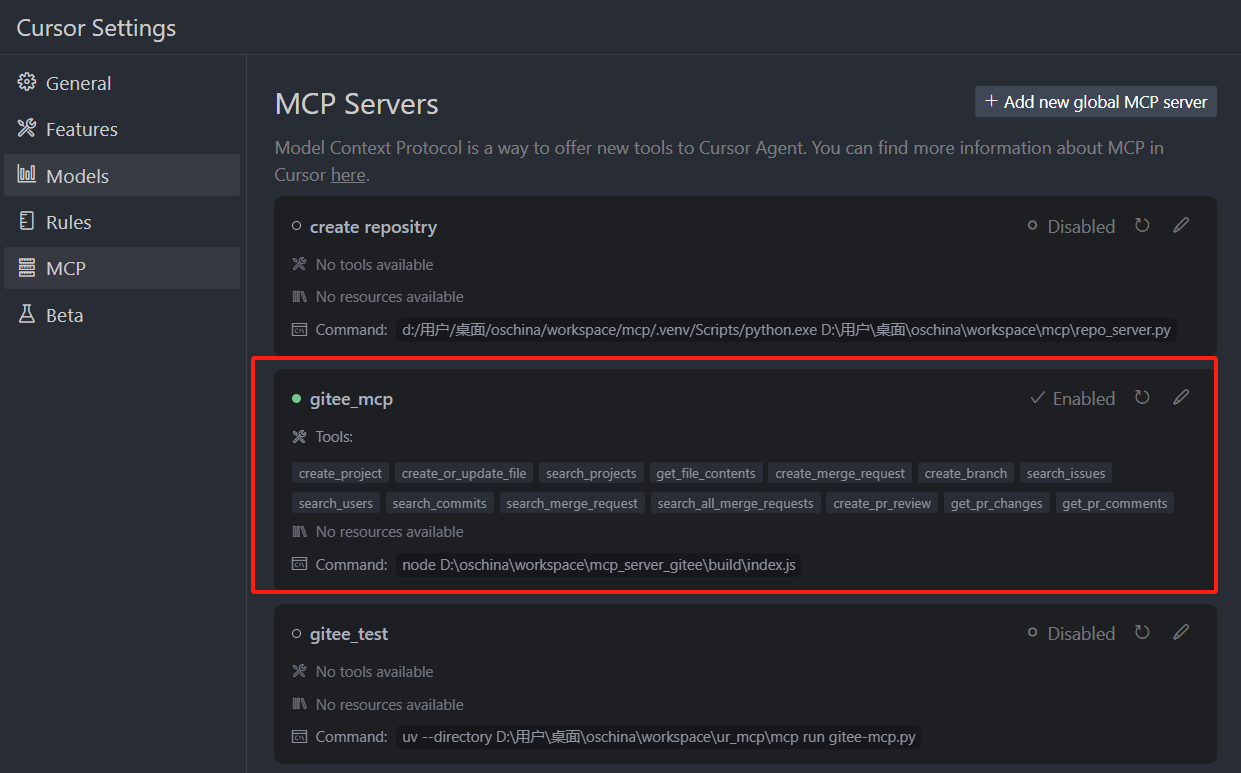Switch to the MCP settings tab
This screenshot has width=1241, height=773.
[x=63, y=267]
